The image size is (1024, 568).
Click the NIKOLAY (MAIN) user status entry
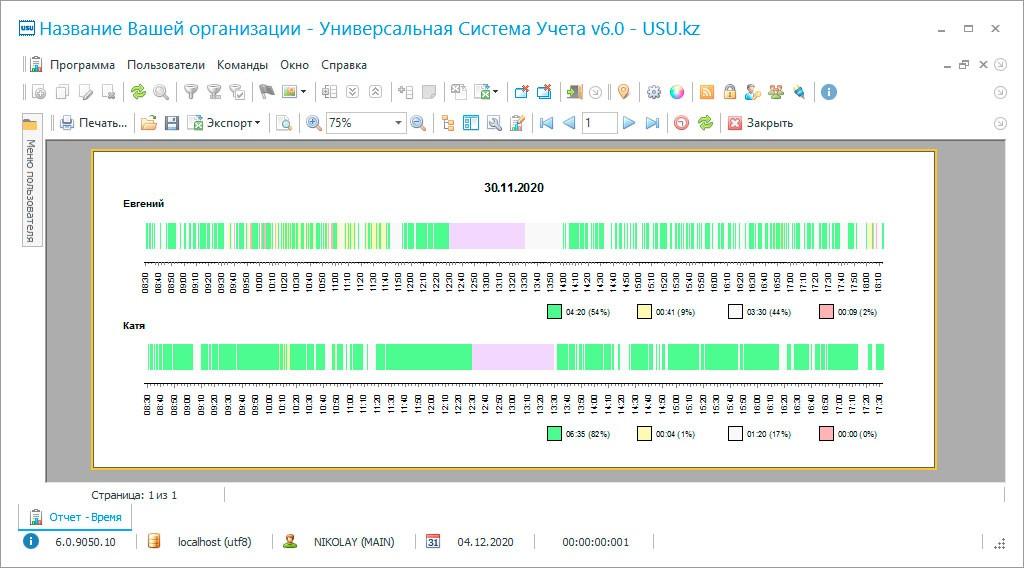354,542
